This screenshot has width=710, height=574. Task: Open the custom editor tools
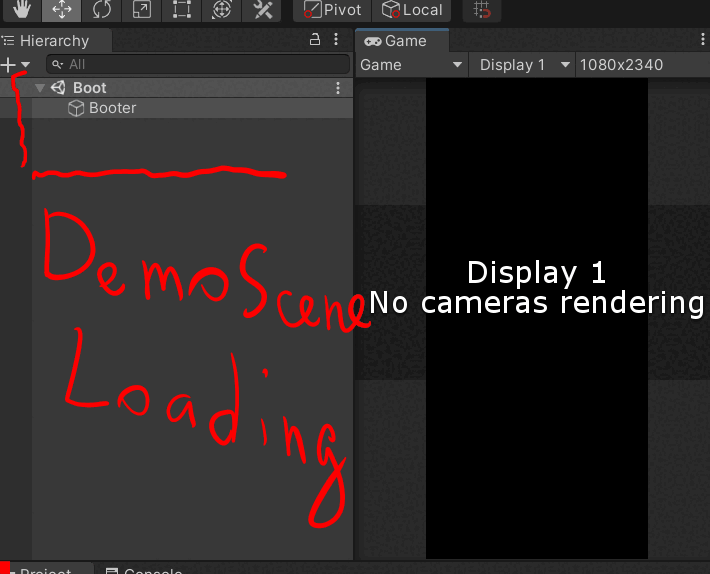262,10
